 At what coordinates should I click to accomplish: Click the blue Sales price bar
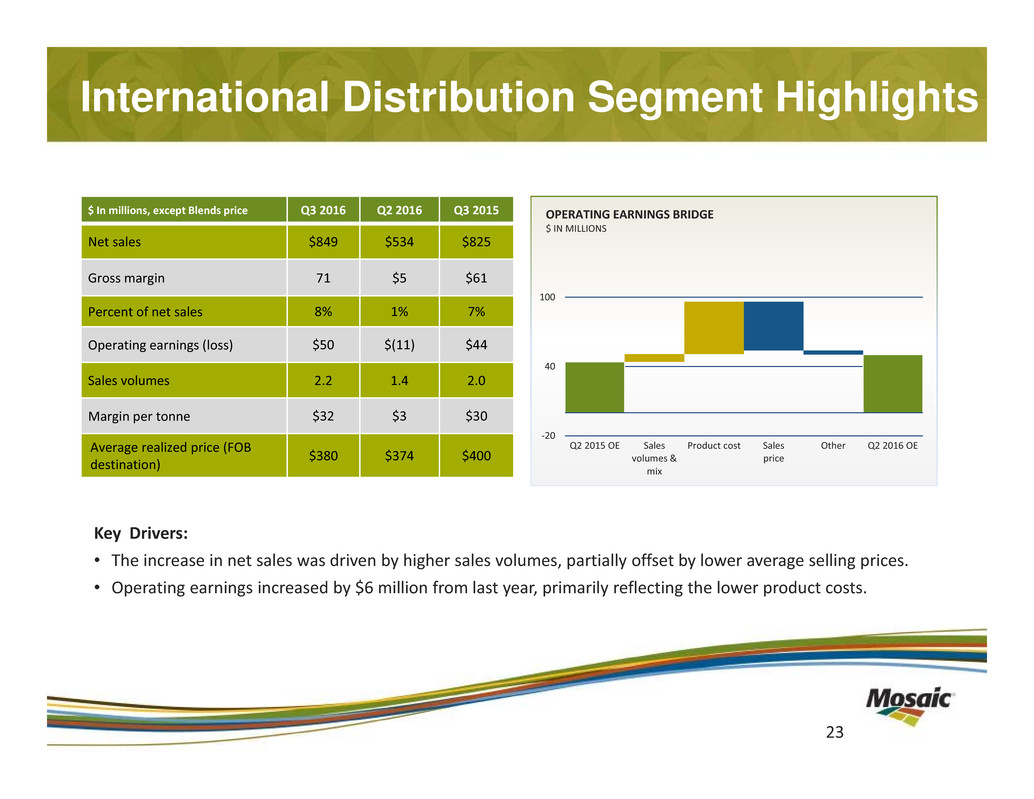click(773, 326)
